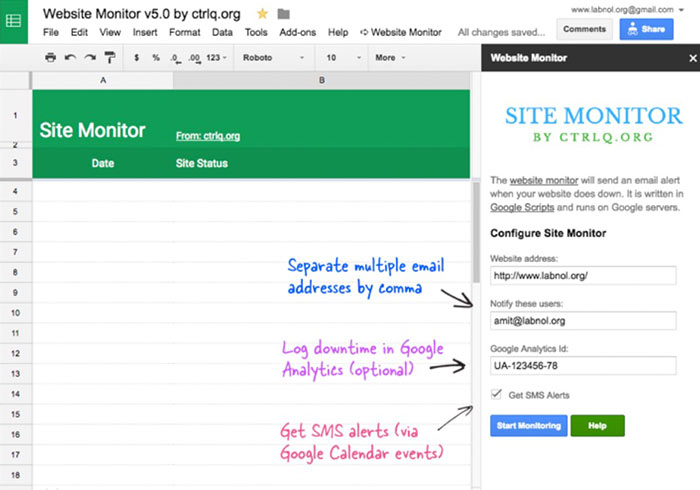Click the document title text
Image resolution: width=700 pixels, height=490 pixels.
[142, 14]
